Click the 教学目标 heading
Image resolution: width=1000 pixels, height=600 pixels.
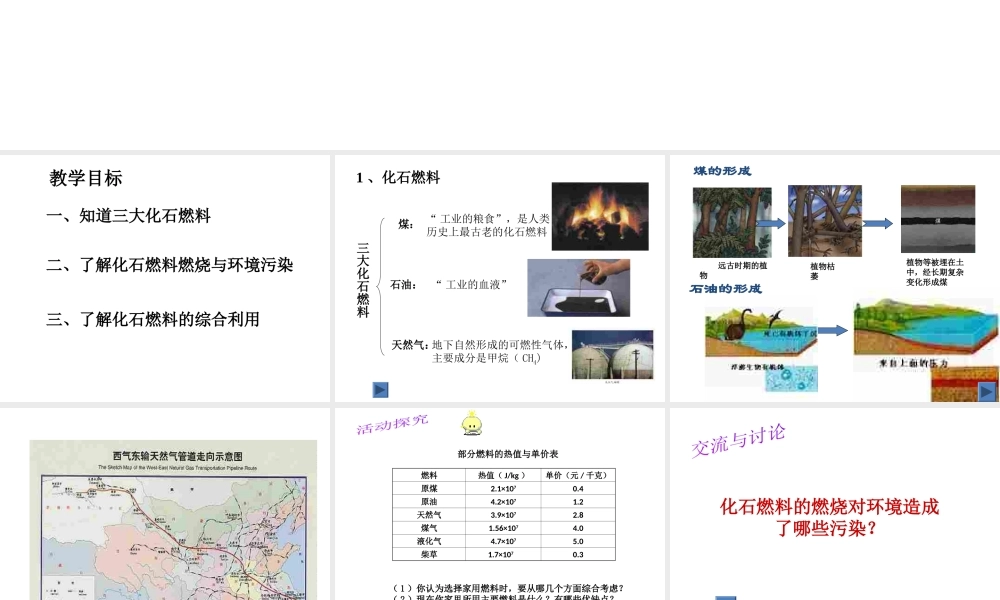[x=86, y=178]
